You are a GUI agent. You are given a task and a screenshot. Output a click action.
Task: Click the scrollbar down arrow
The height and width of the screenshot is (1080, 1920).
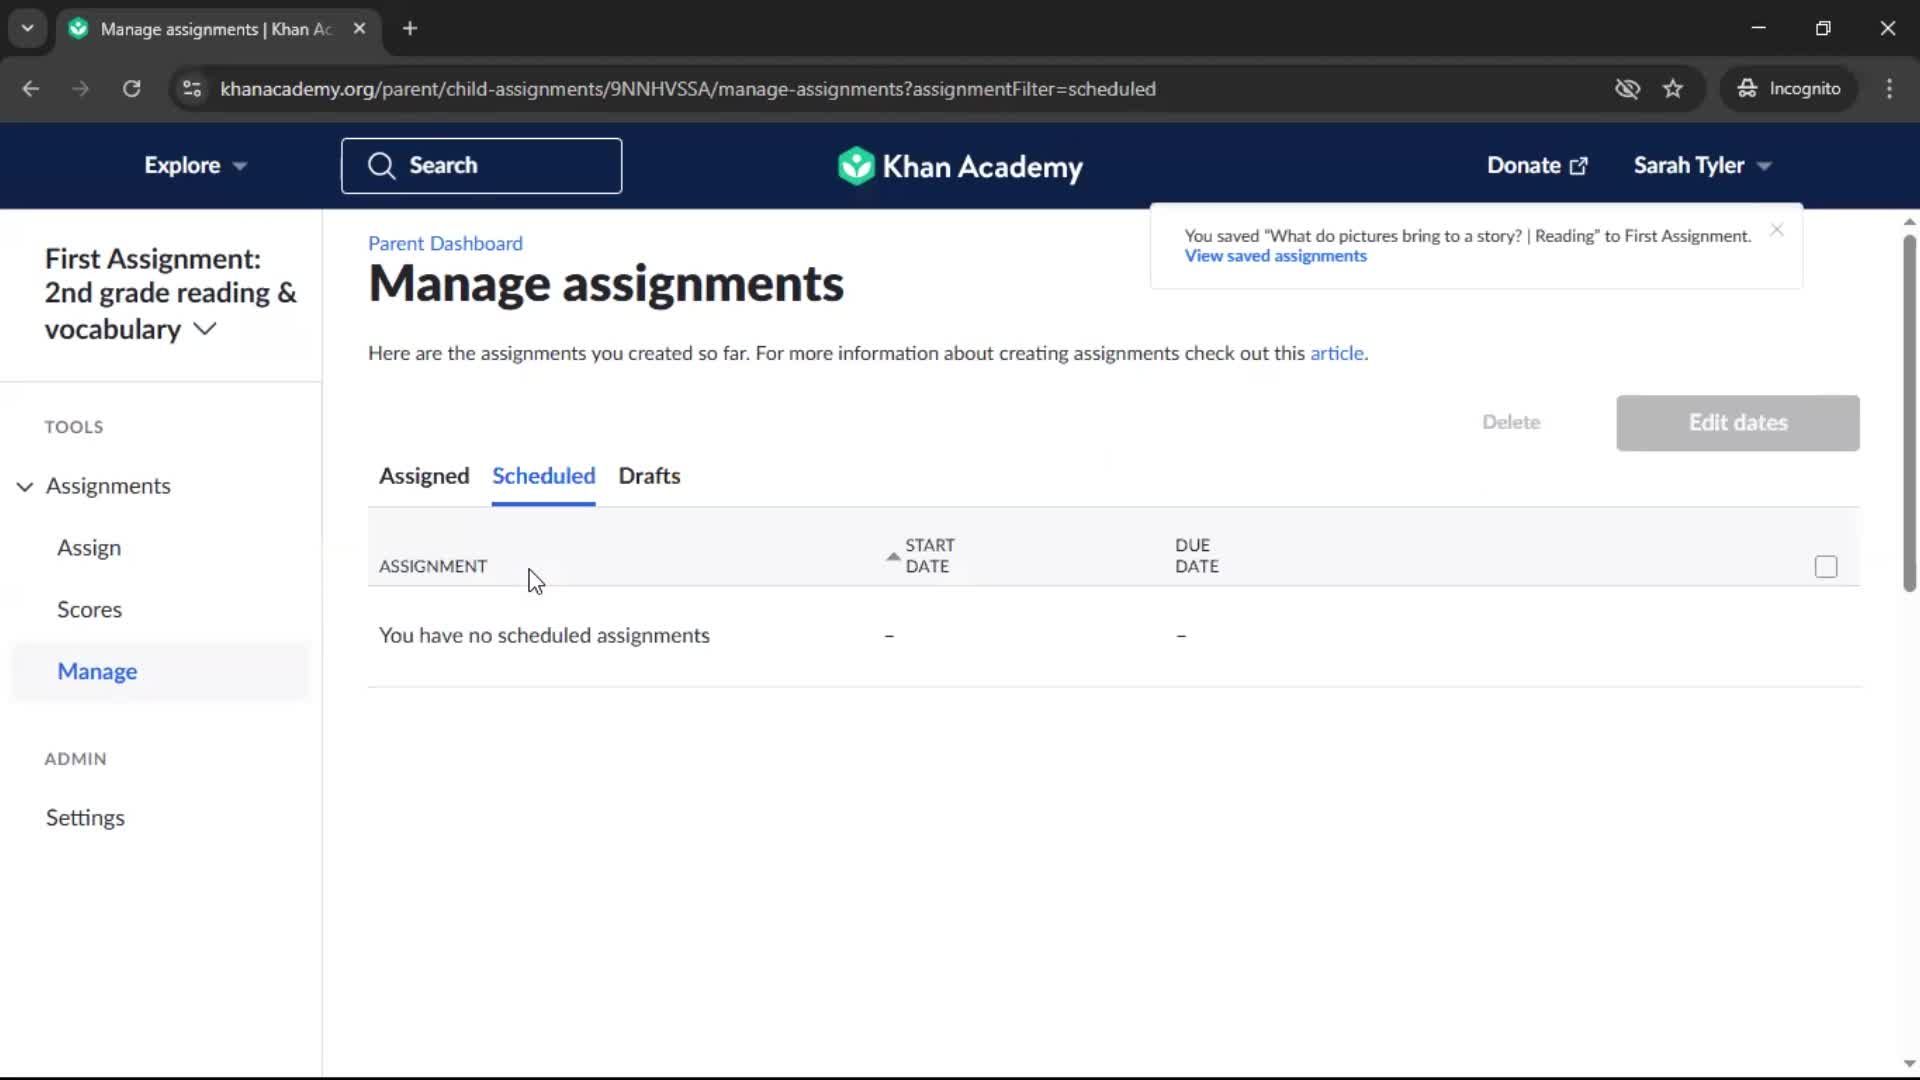point(1909,1064)
